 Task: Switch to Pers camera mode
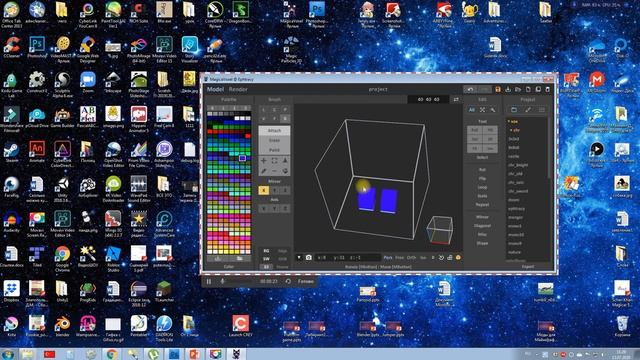click(x=388, y=258)
